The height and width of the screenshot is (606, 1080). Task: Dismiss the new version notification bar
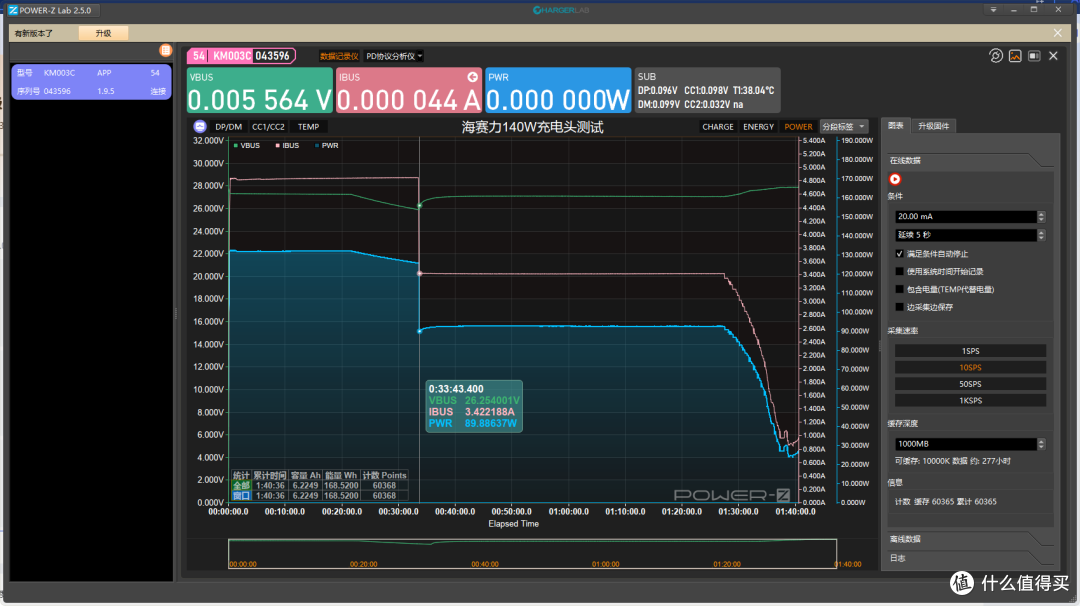pyautogui.click(x=1057, y=33)
